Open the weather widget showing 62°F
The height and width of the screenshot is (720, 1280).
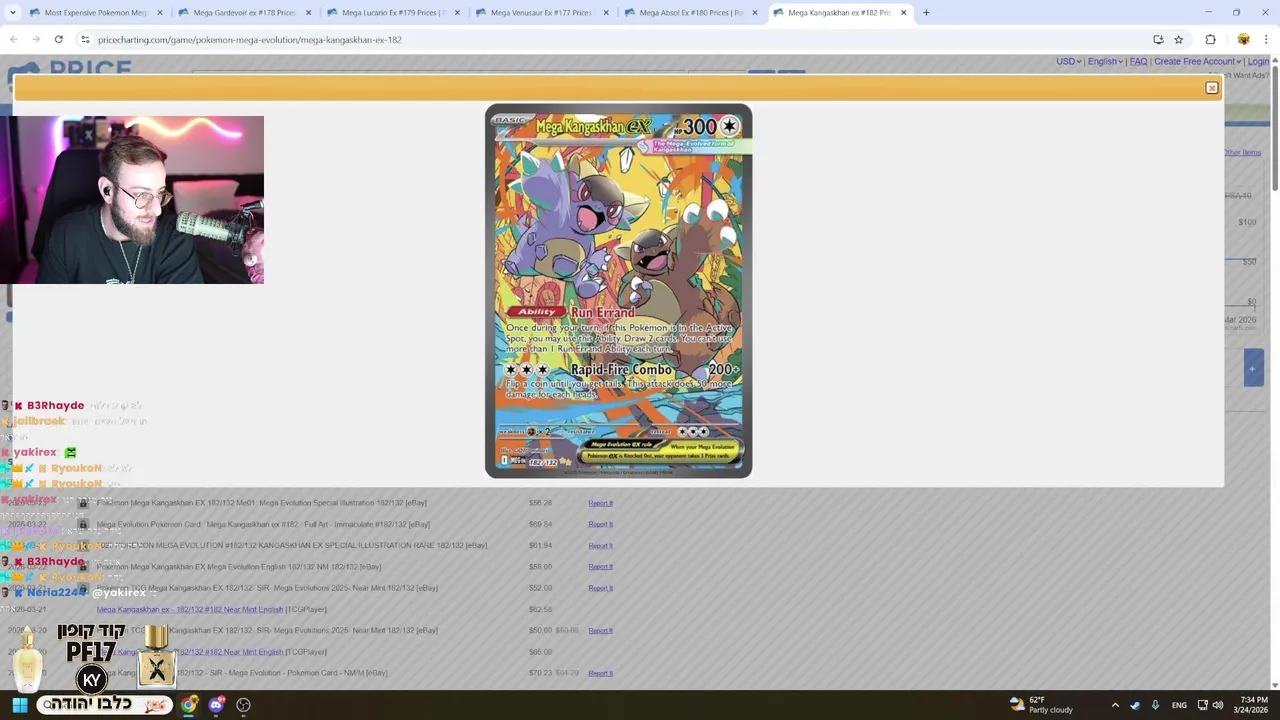click(x=1040, y=705)
